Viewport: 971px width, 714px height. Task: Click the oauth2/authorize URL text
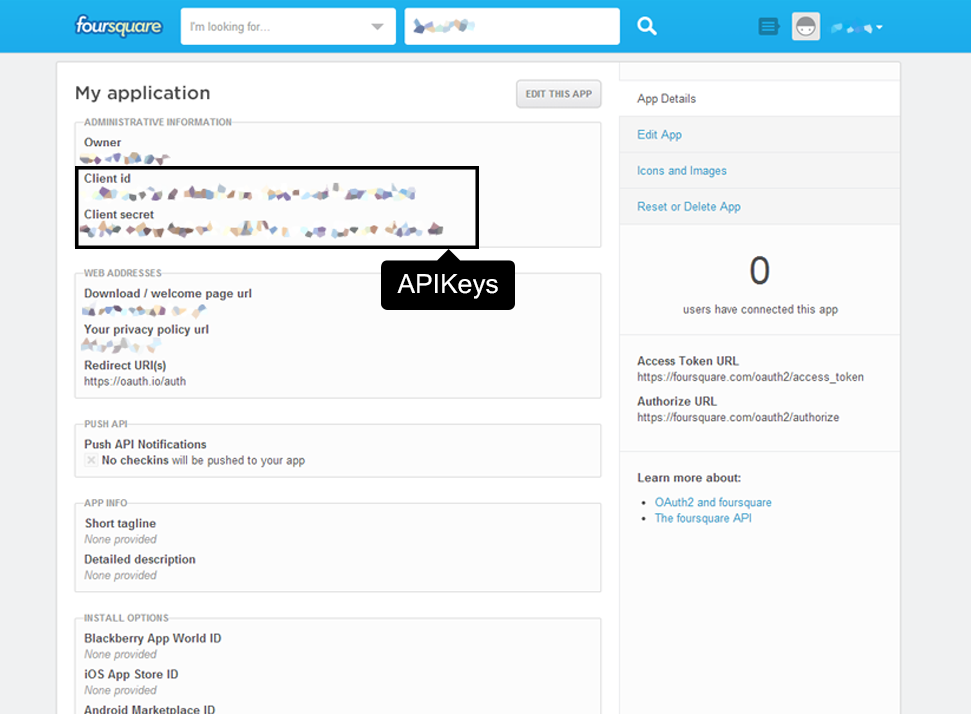738,417
